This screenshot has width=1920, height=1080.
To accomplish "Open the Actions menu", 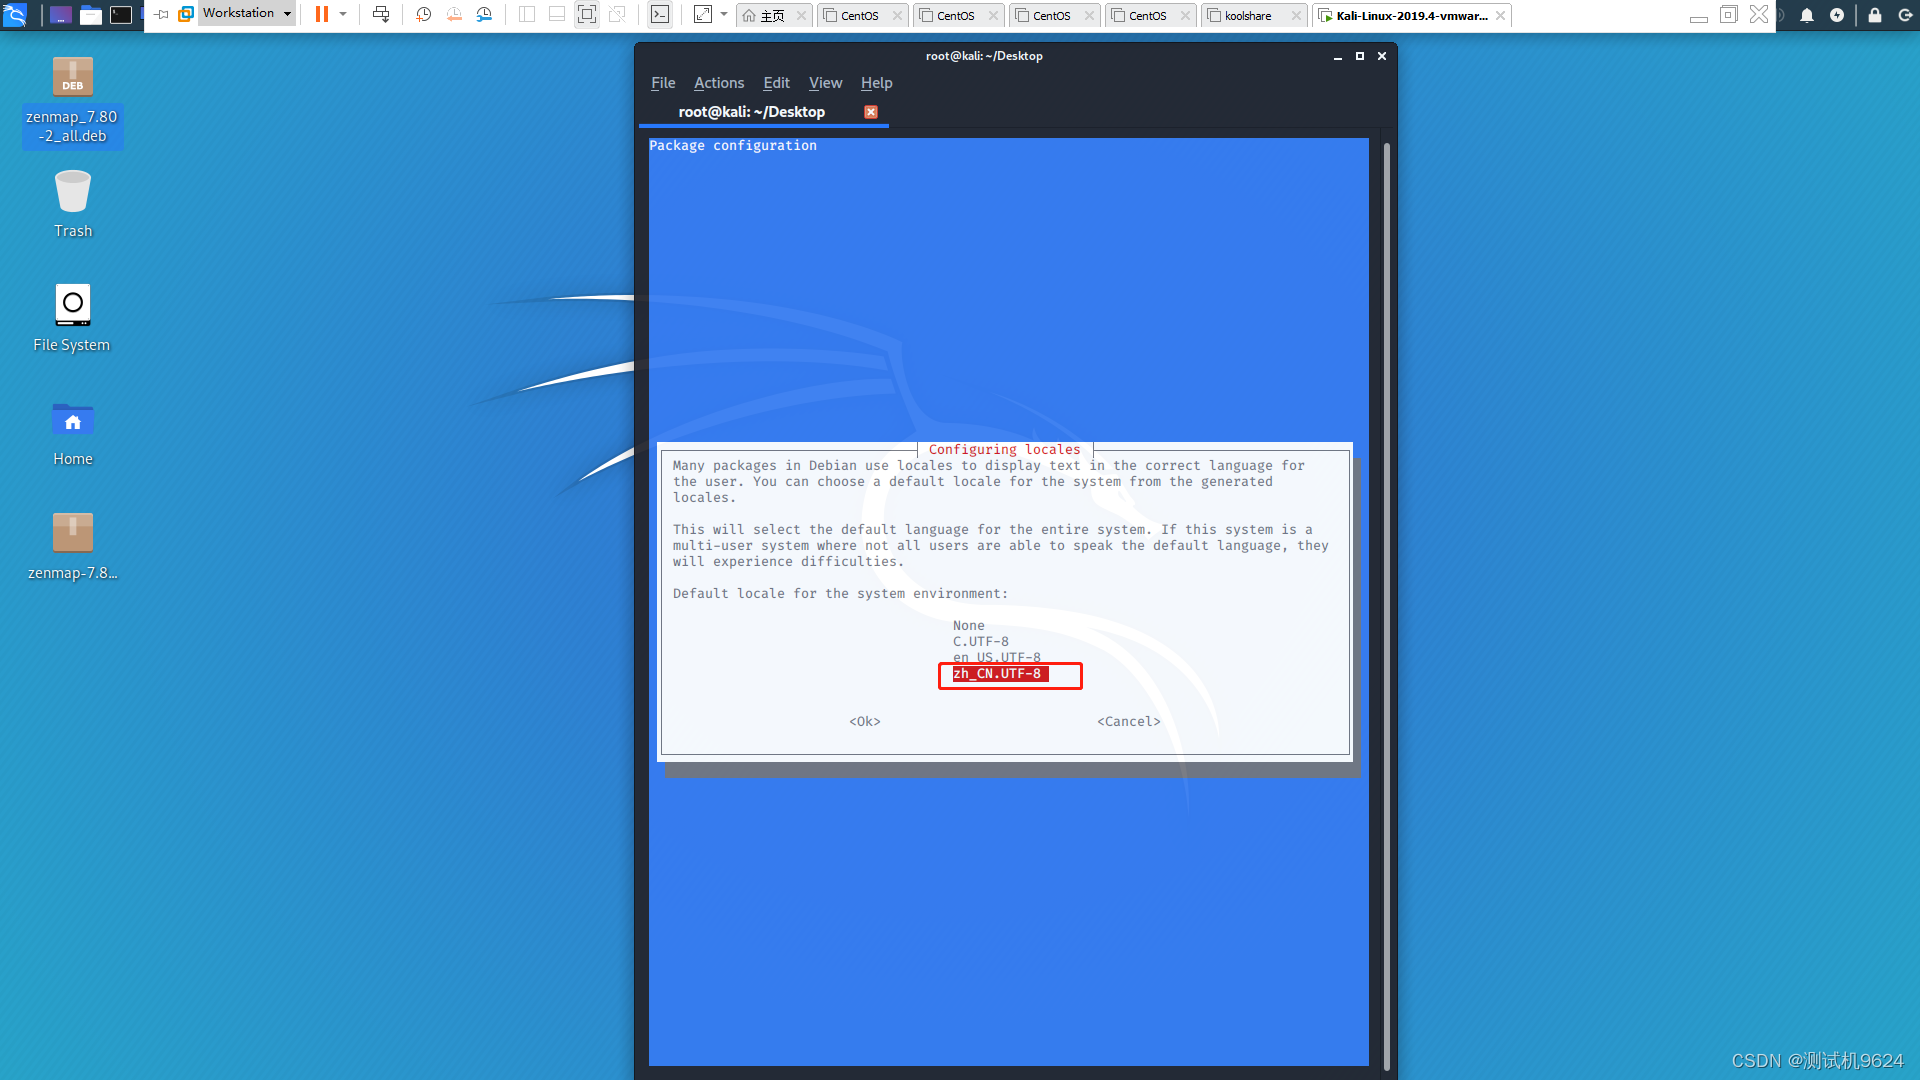I will (x=718, y=83).
